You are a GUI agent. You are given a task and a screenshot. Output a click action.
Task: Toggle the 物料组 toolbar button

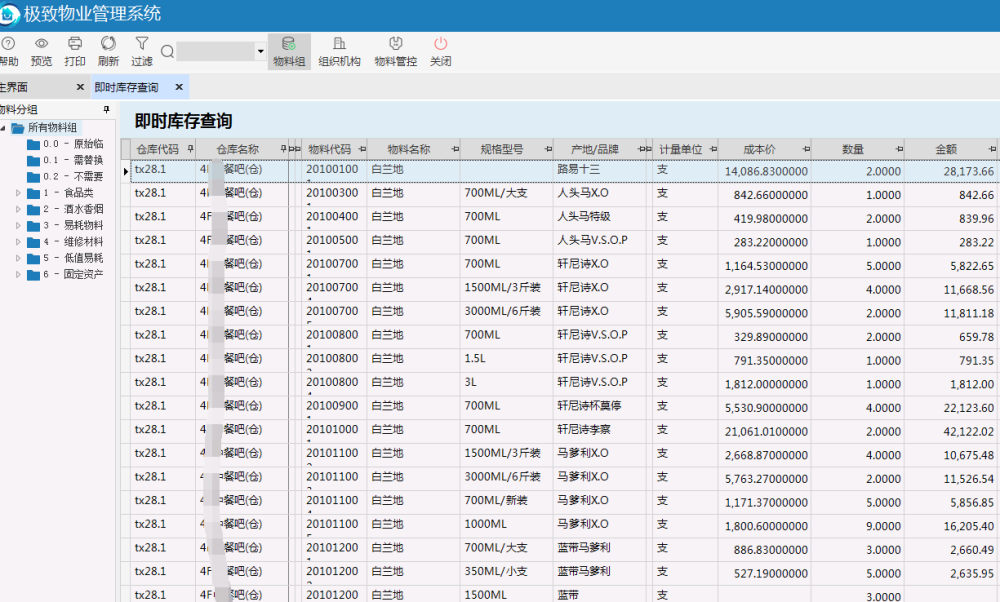point(289,52)
